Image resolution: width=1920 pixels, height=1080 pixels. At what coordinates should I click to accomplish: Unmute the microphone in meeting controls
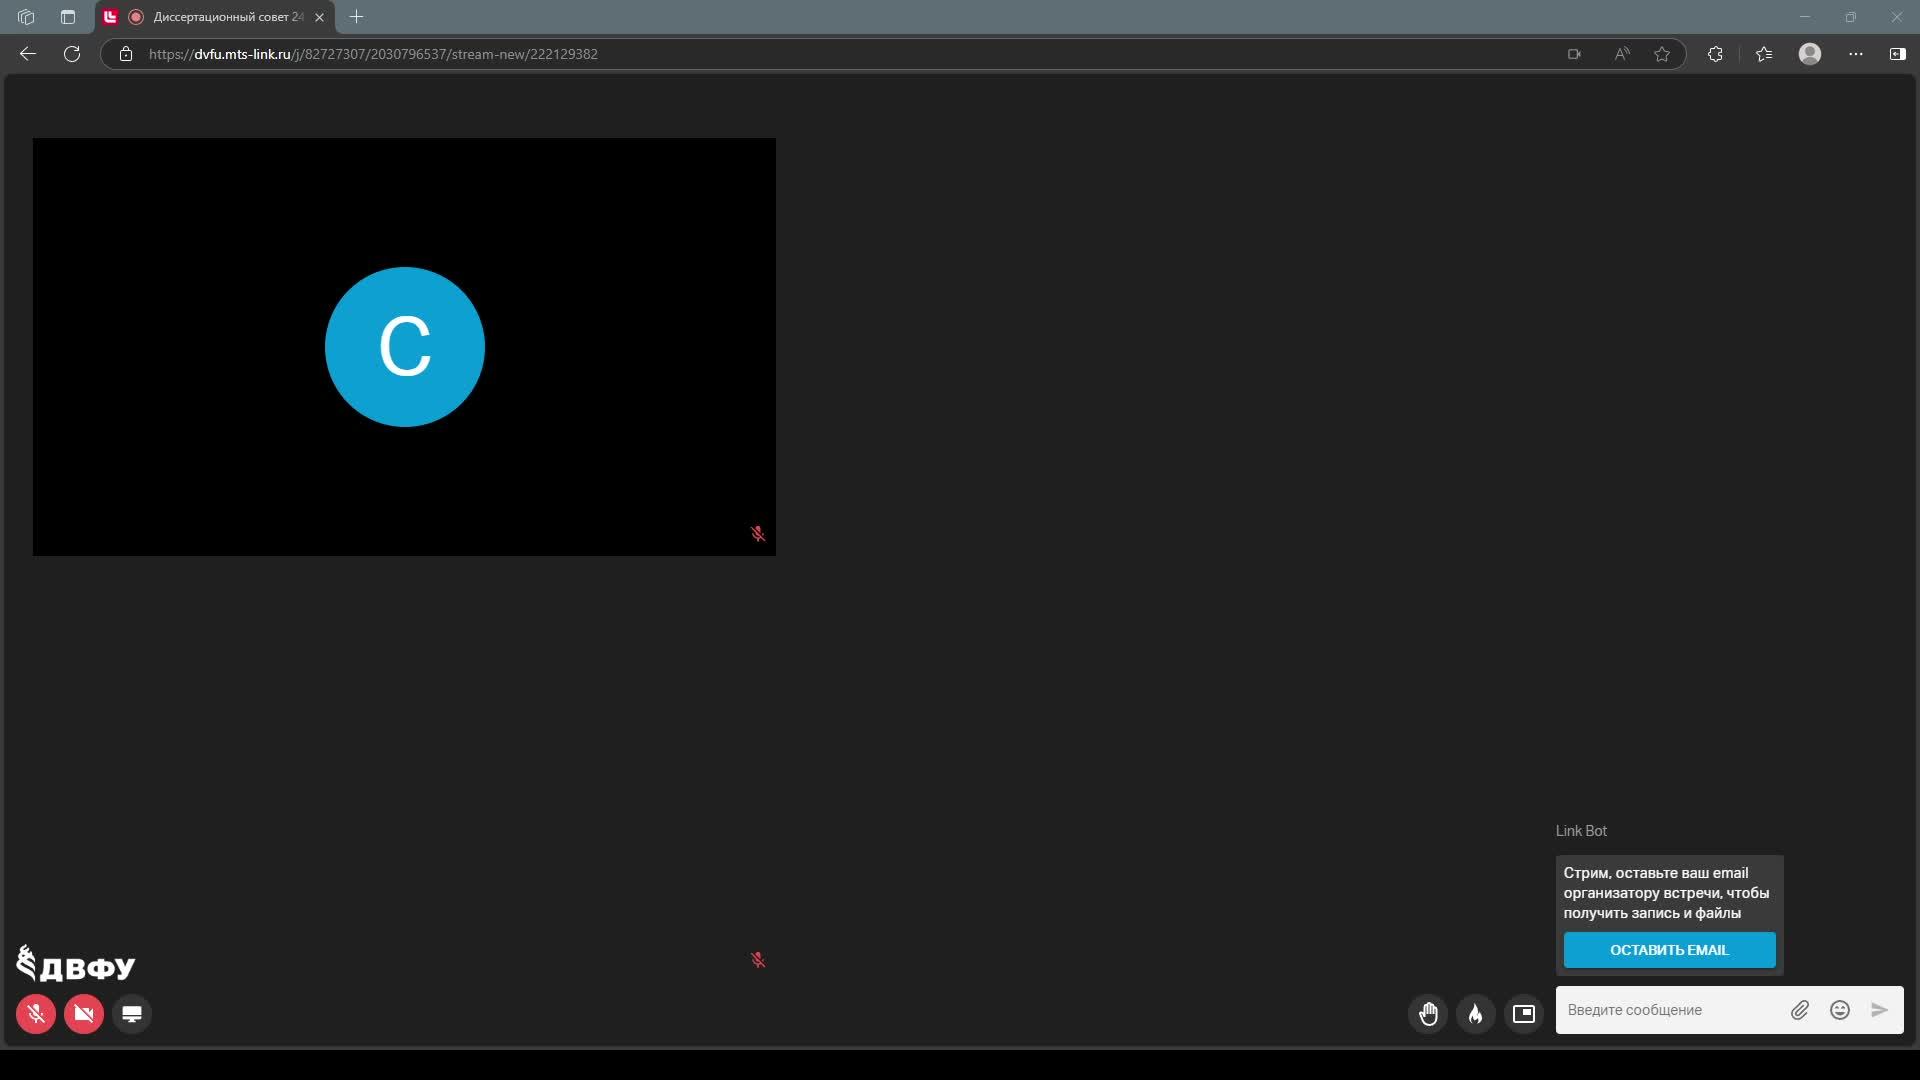(36, 1014)
